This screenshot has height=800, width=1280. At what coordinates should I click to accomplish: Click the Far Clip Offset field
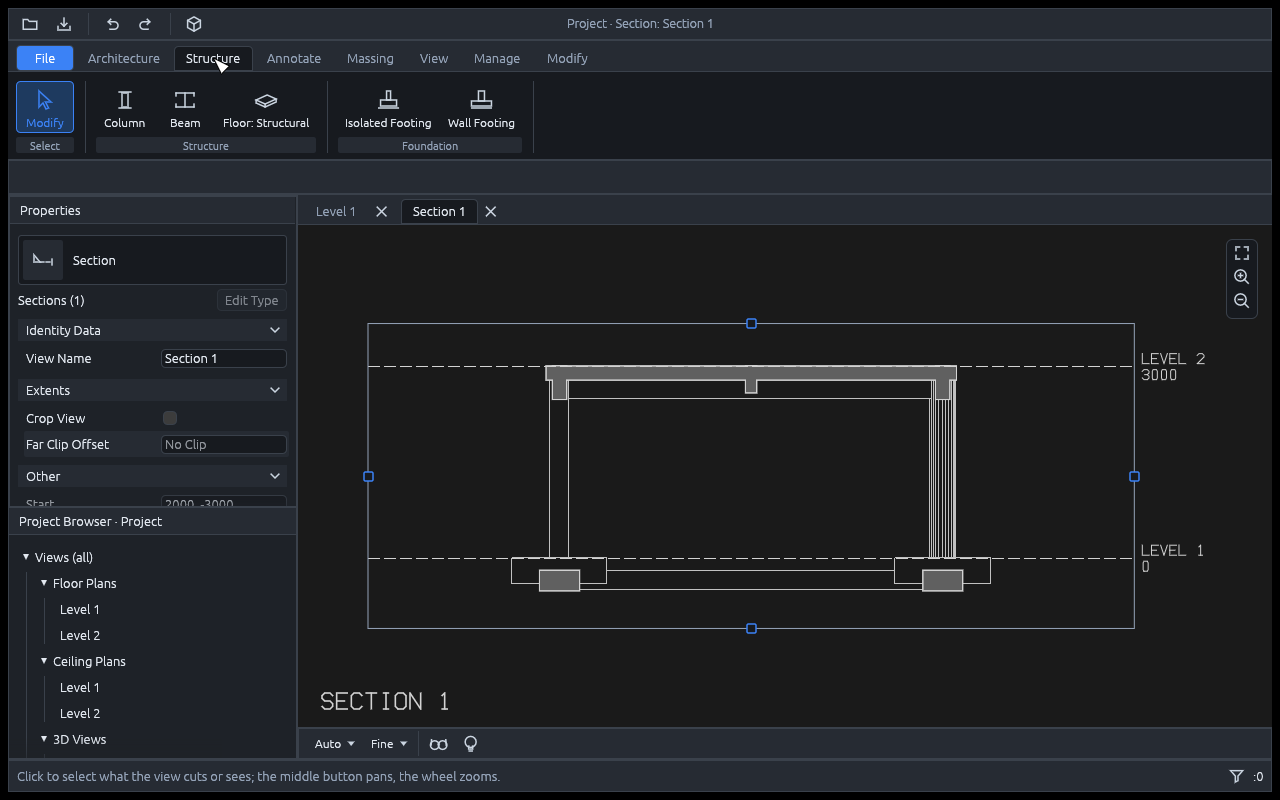(x=224, y=444)
